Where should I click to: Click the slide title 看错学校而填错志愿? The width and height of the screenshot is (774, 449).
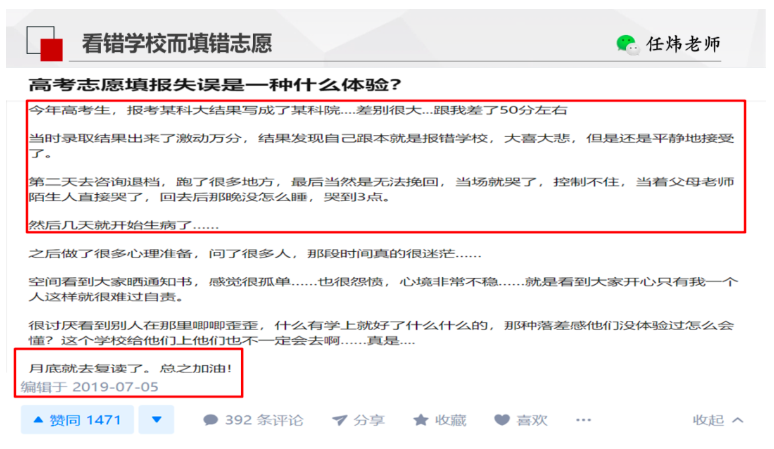click(177, 43)
